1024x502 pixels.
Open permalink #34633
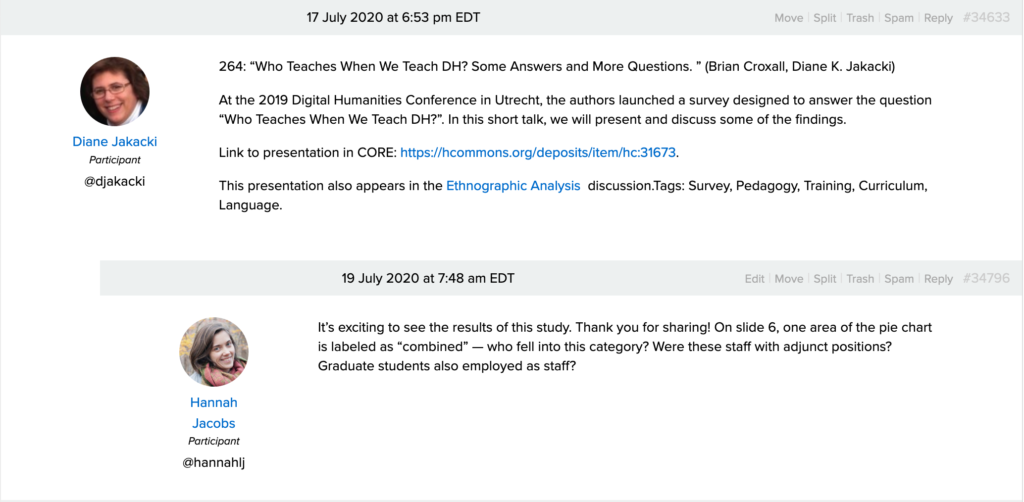point(986,18)
